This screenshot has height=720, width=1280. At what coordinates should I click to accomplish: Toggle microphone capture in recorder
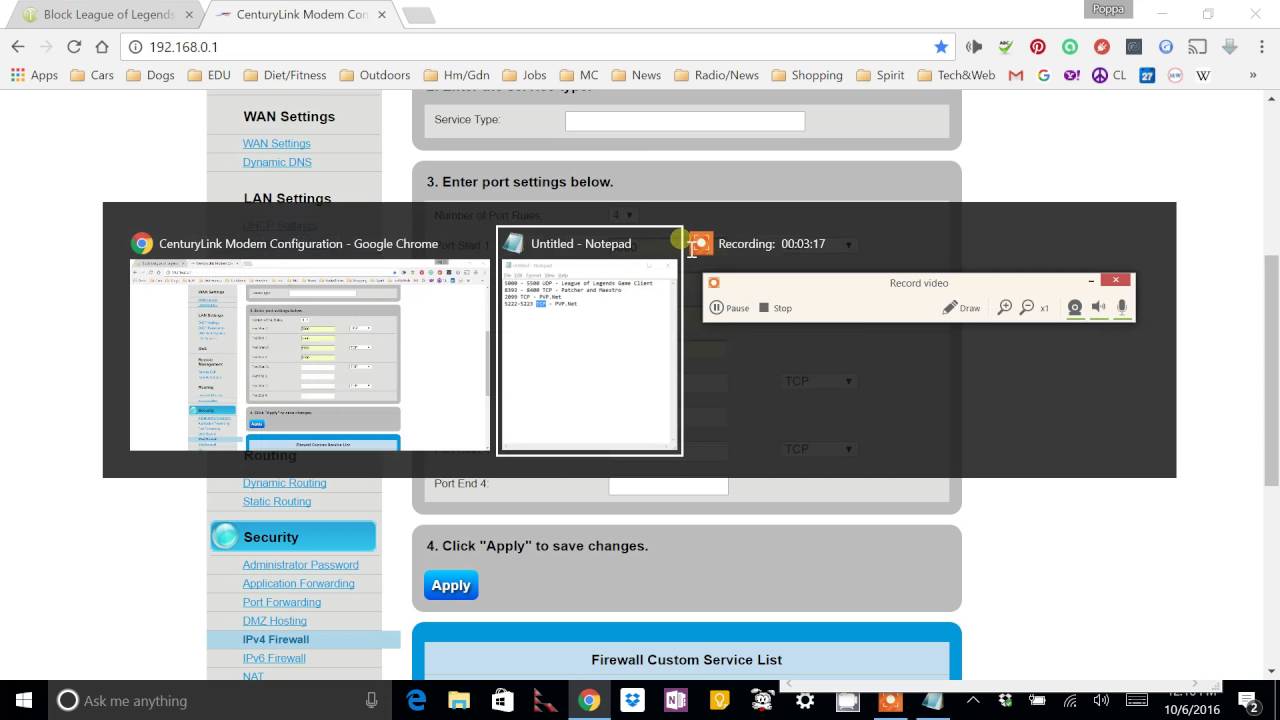pyautogui.click(x=1122, y=308)
